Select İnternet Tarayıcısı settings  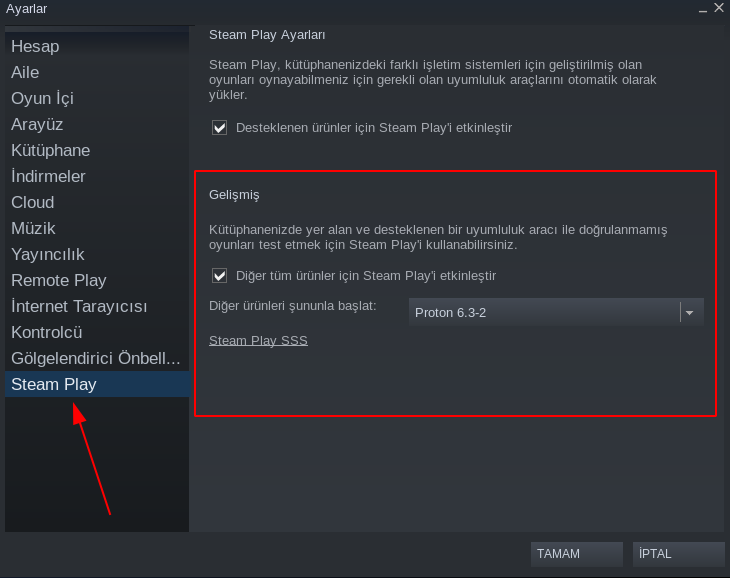(79, 307)
